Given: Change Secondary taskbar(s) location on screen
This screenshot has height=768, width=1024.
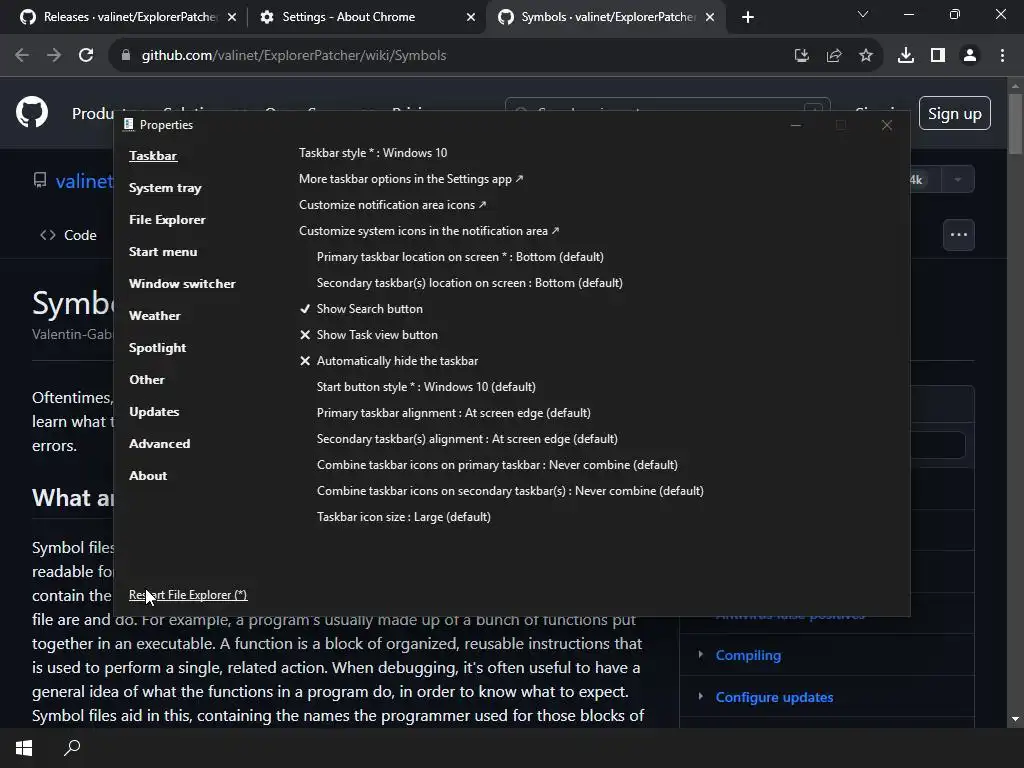Looking at the screenshot, I should [x=470, y=283].
